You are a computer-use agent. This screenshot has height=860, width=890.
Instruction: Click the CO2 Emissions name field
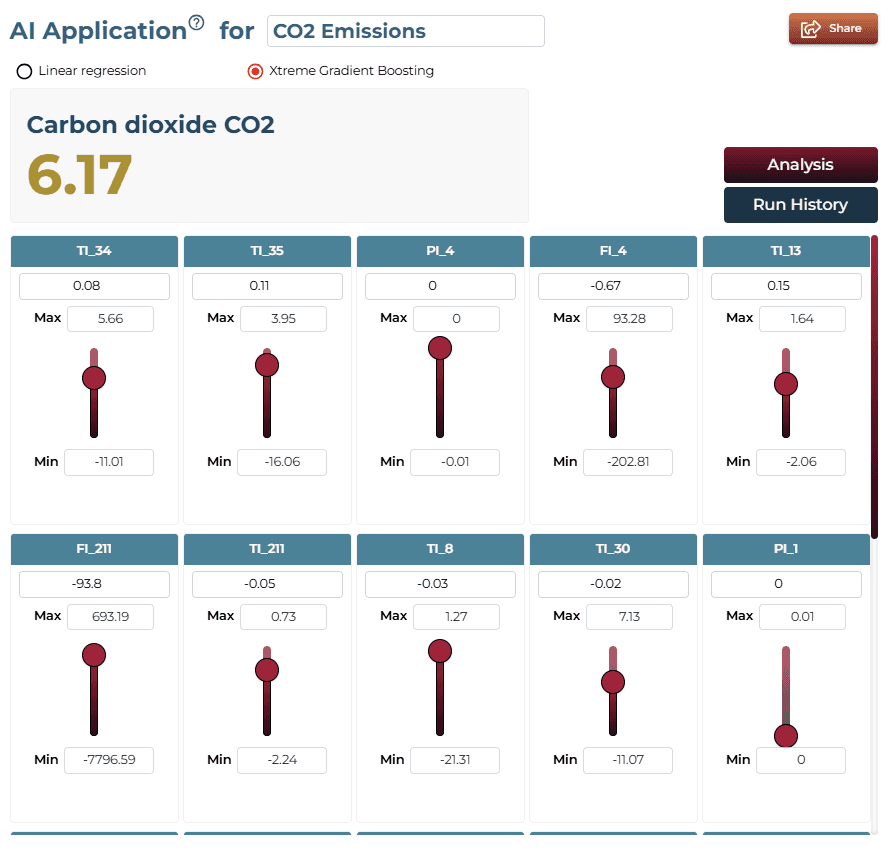tap(405, 31)
